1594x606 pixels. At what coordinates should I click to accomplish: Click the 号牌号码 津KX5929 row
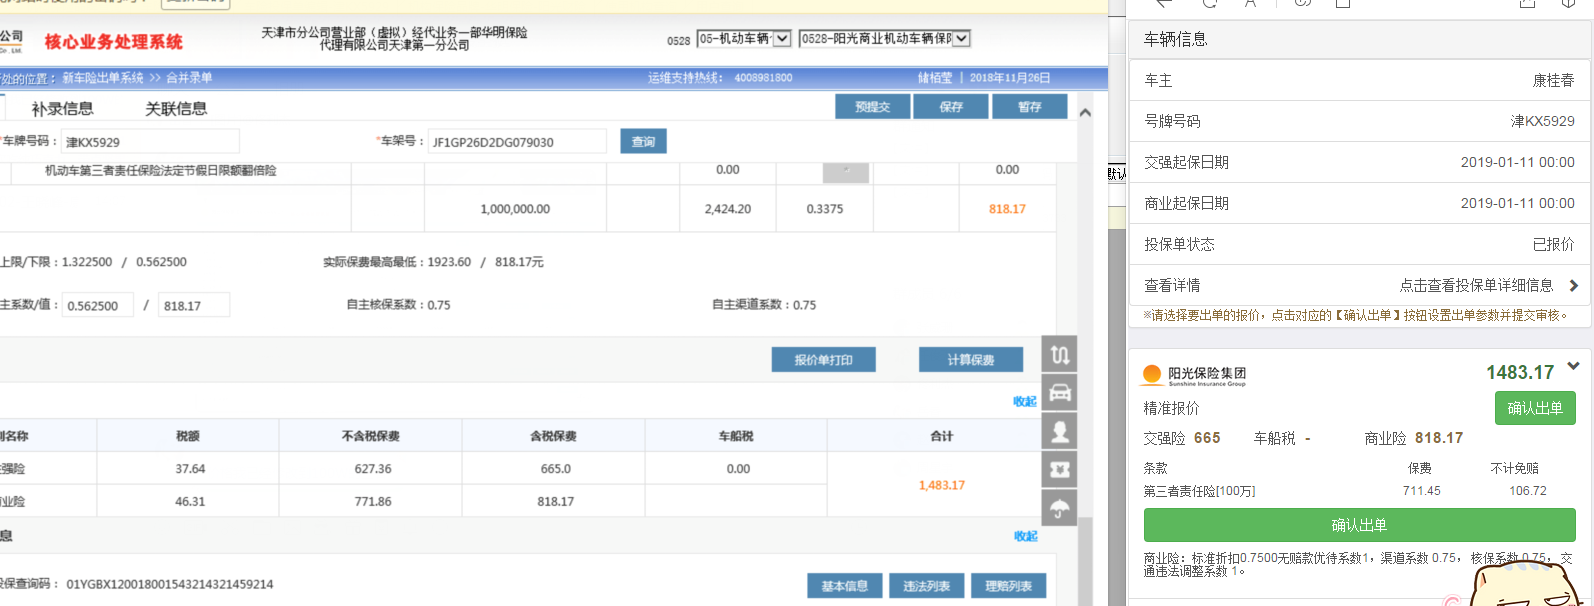(x=1359, y=121)
